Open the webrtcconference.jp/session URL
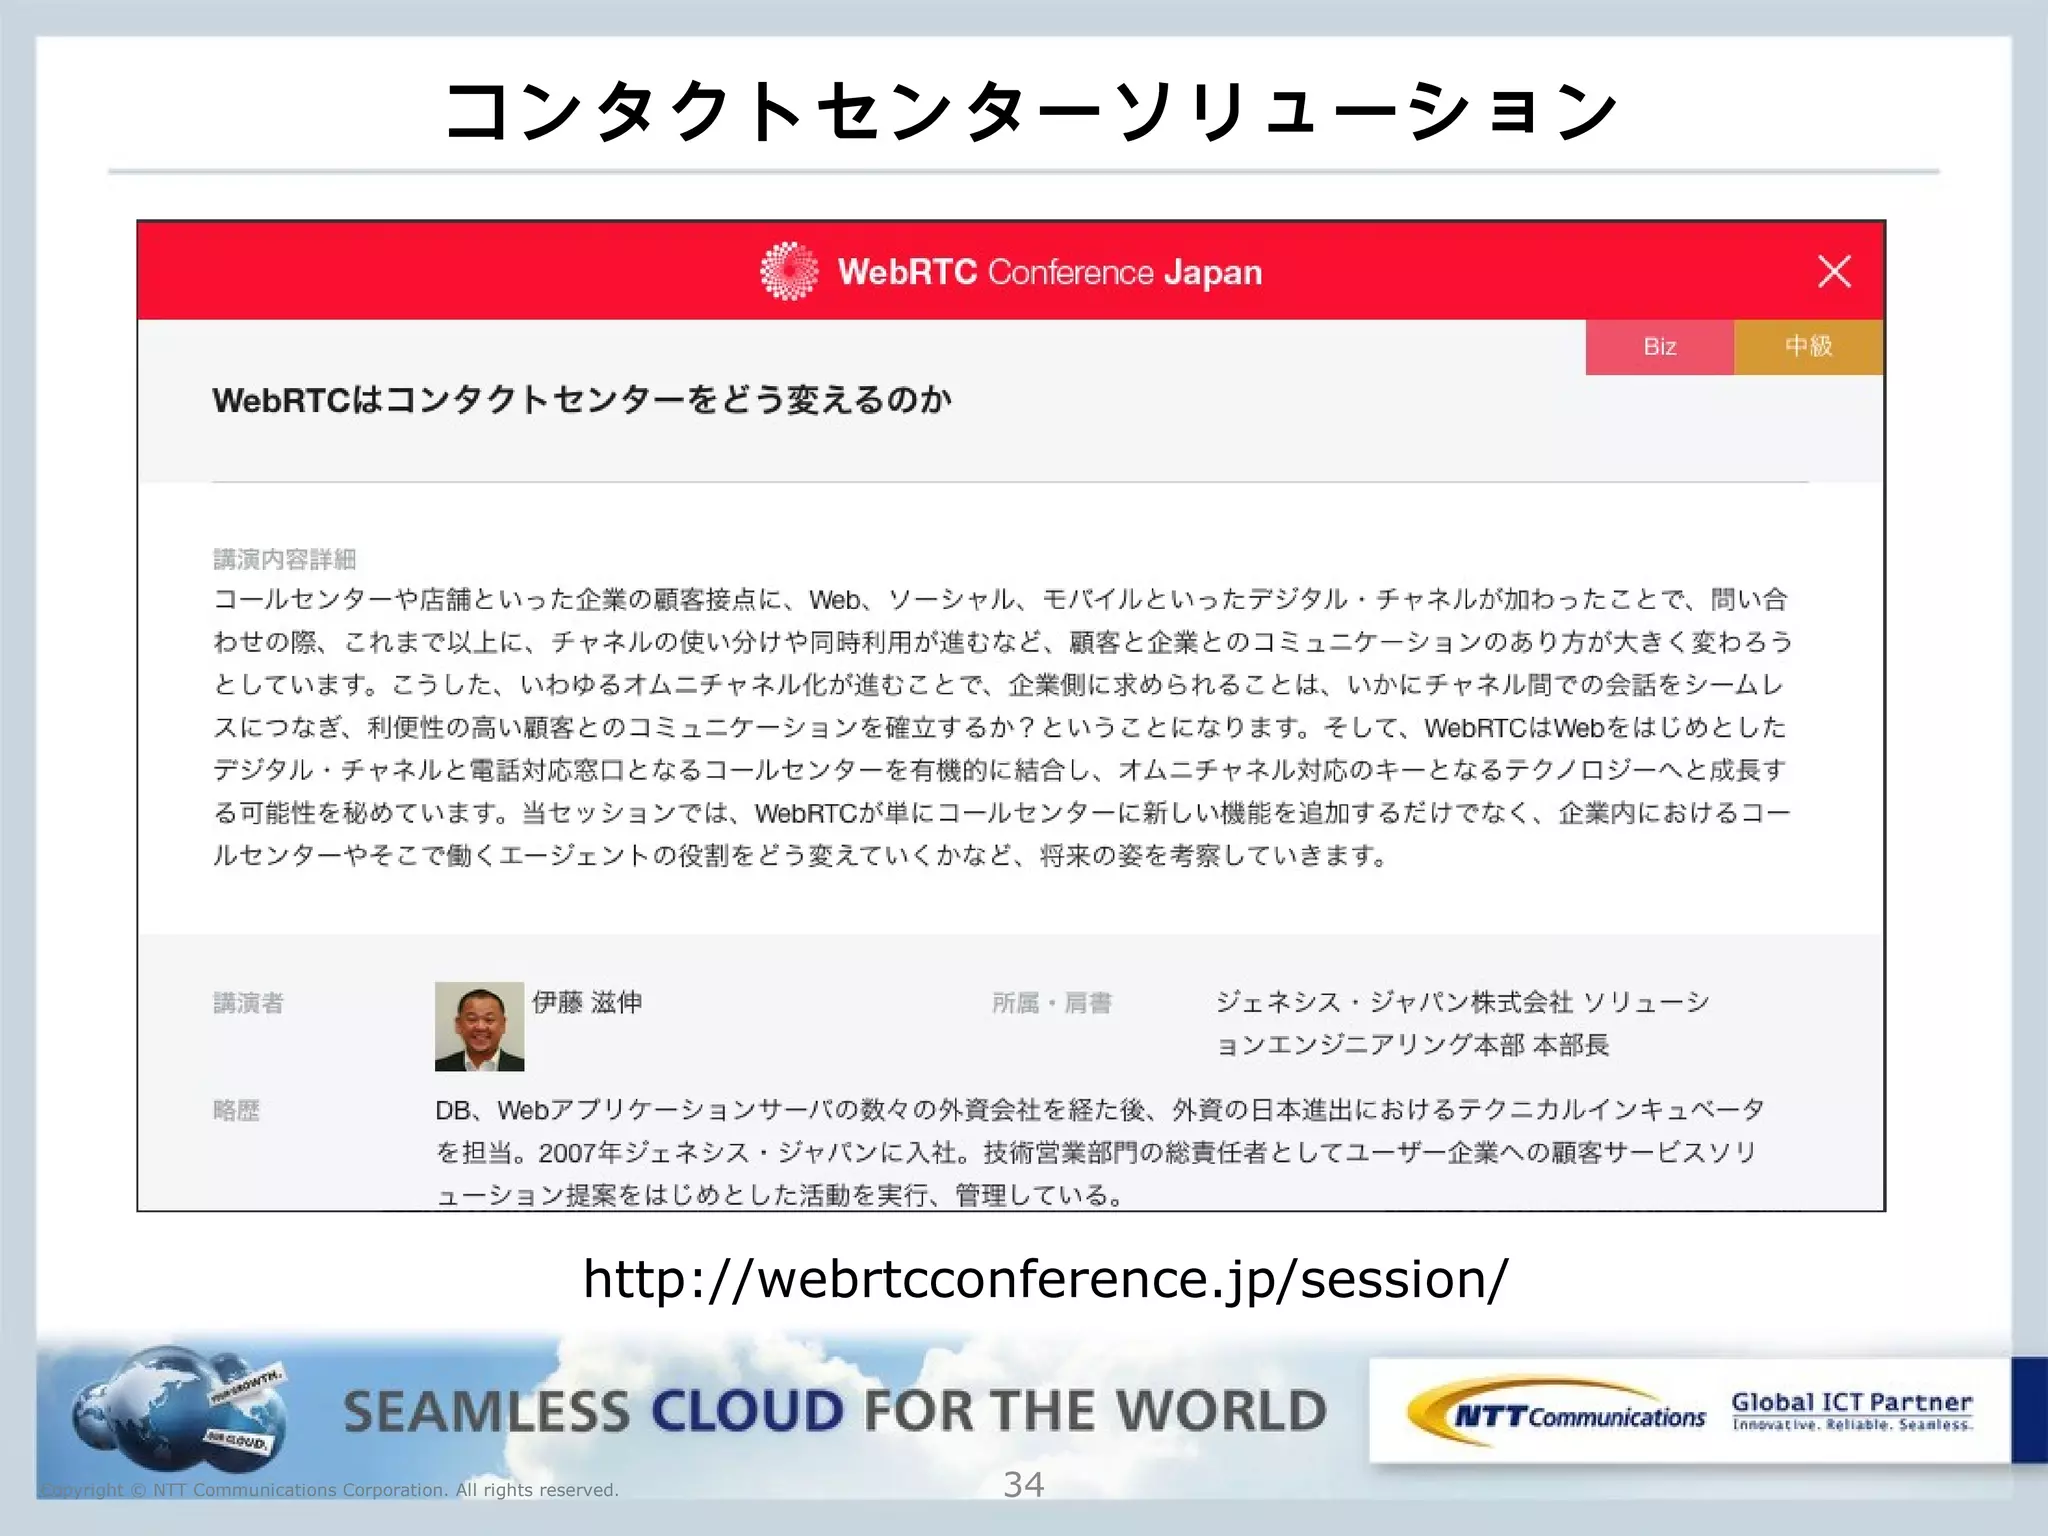This screenshot has height=1536, width=2048. pyautogui.click(x=1045, y=1279)
